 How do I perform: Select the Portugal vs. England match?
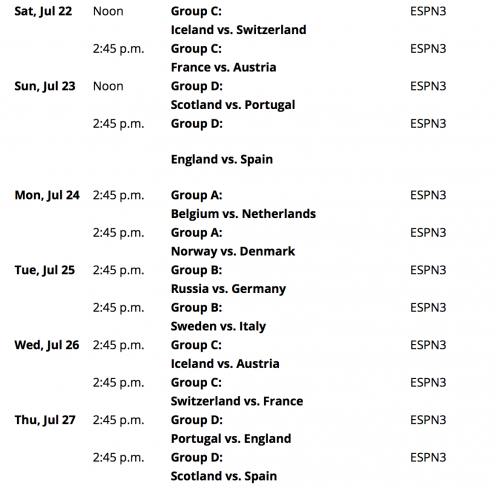(231, 439)
